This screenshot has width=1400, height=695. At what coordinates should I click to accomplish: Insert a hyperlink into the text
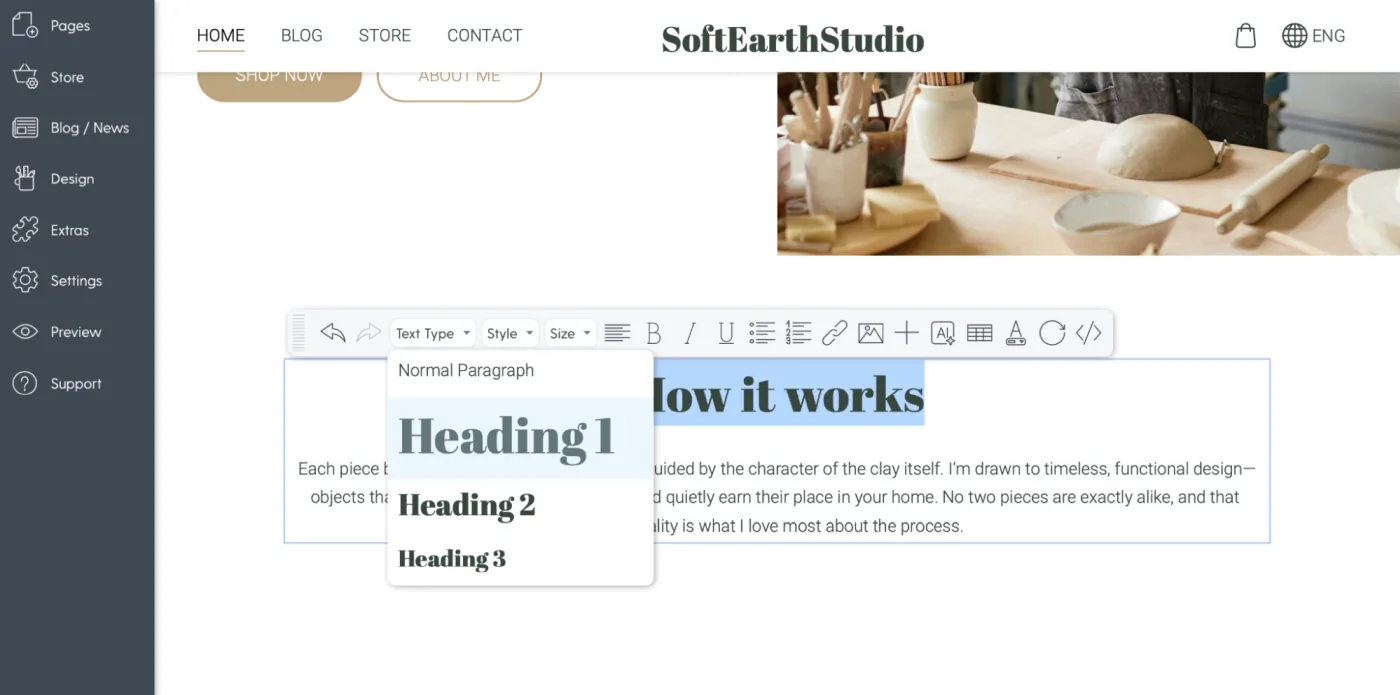point(835,332)
